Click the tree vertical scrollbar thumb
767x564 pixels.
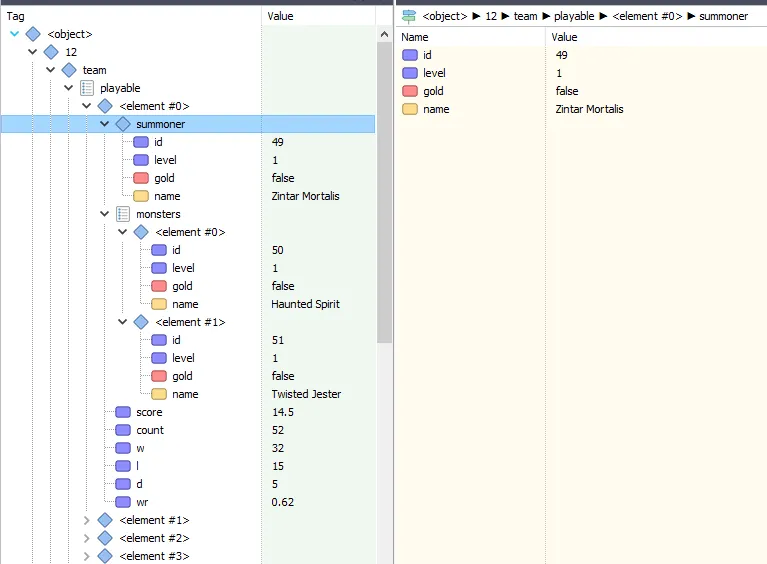click(x=384, y=193)
